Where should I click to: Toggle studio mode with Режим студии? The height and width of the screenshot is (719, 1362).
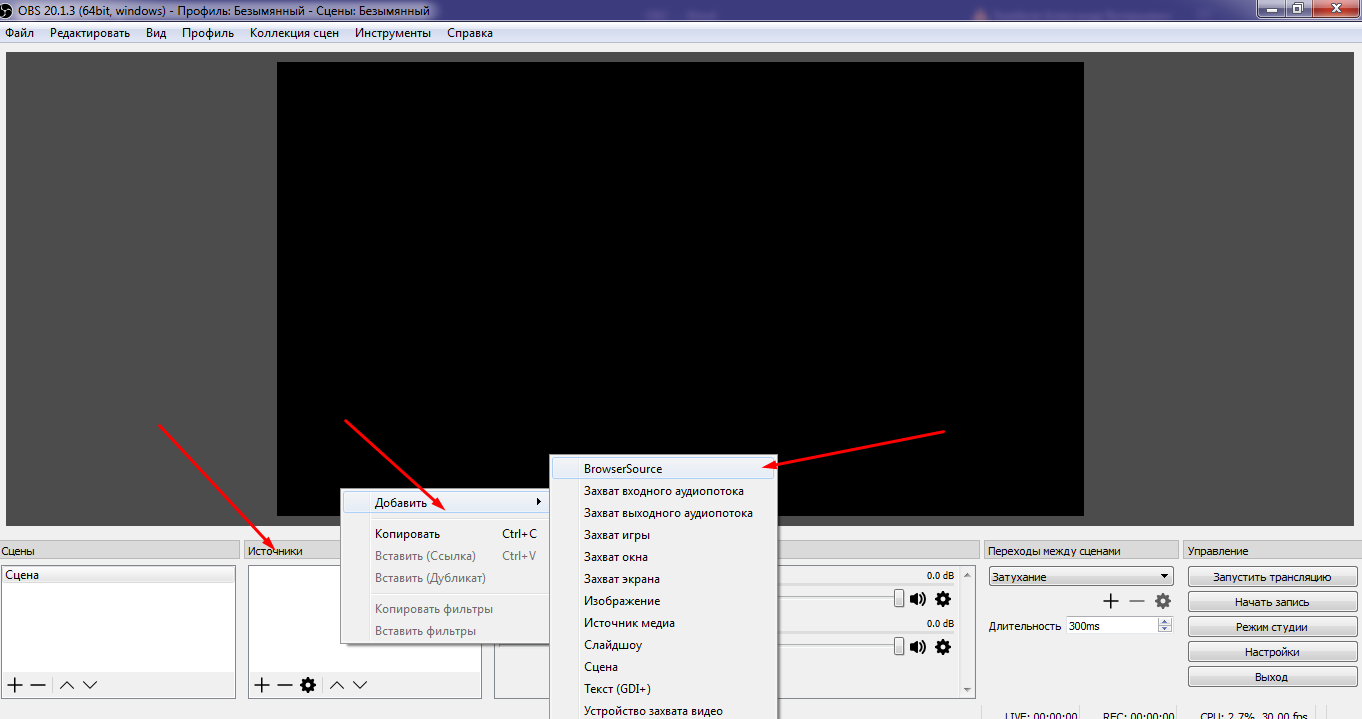1271,627
